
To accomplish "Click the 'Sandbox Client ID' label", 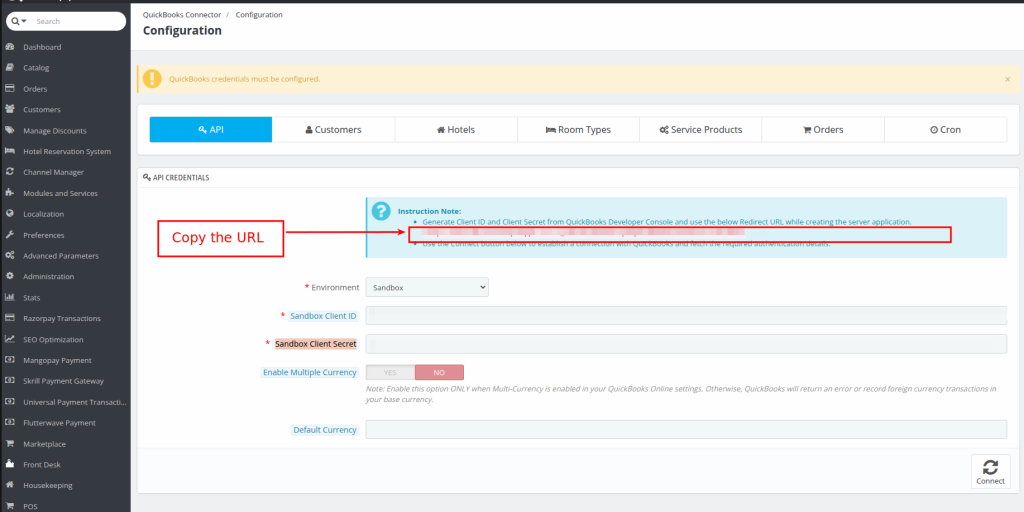I will (323, 316).
